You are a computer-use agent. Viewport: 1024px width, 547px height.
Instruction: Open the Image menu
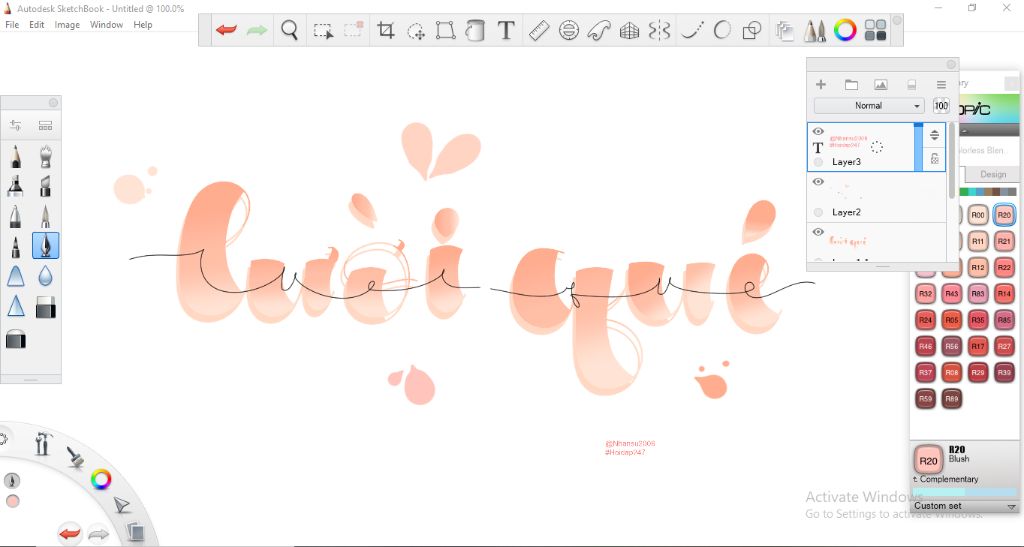coord(67,25)
